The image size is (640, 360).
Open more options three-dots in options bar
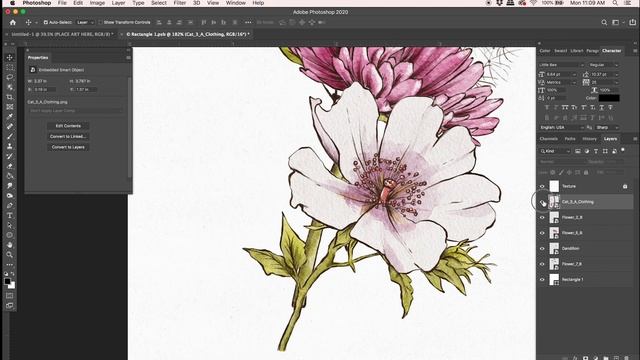pos(248,22)
